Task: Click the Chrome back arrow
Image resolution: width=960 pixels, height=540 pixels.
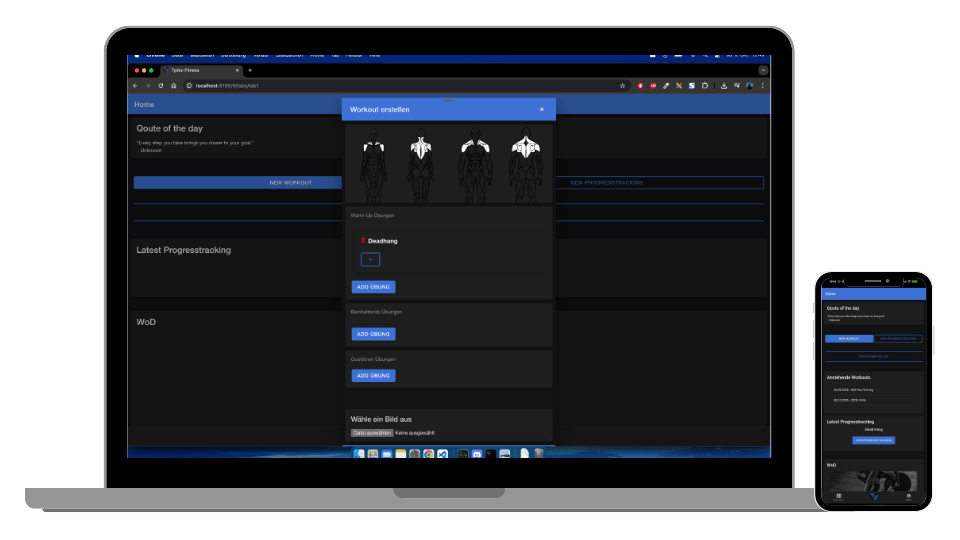Action: pyautogui.click(x=135, y=86)
